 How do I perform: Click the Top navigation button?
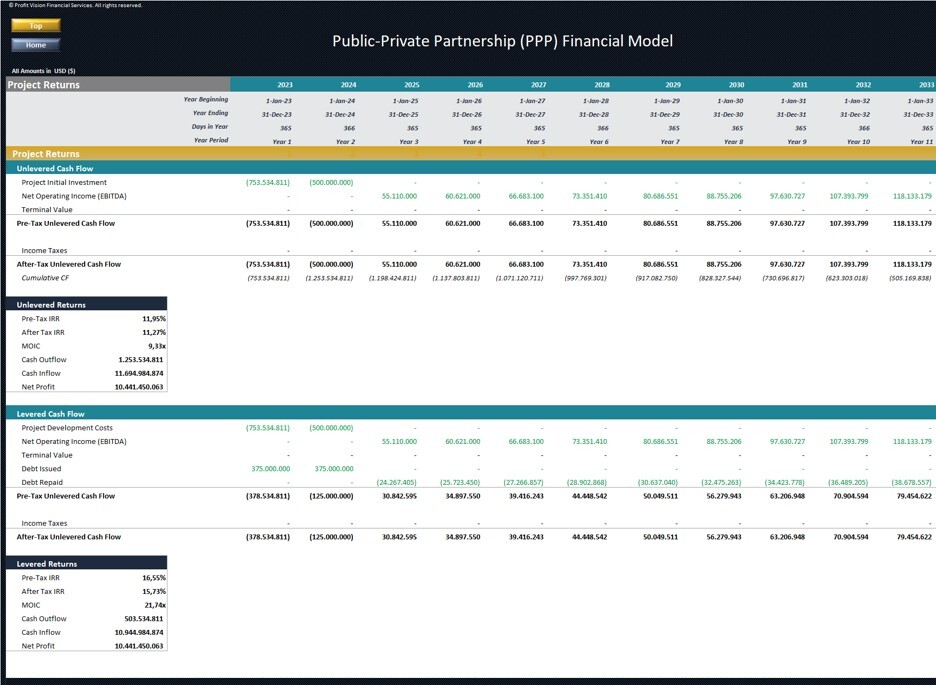pos(35,26)
